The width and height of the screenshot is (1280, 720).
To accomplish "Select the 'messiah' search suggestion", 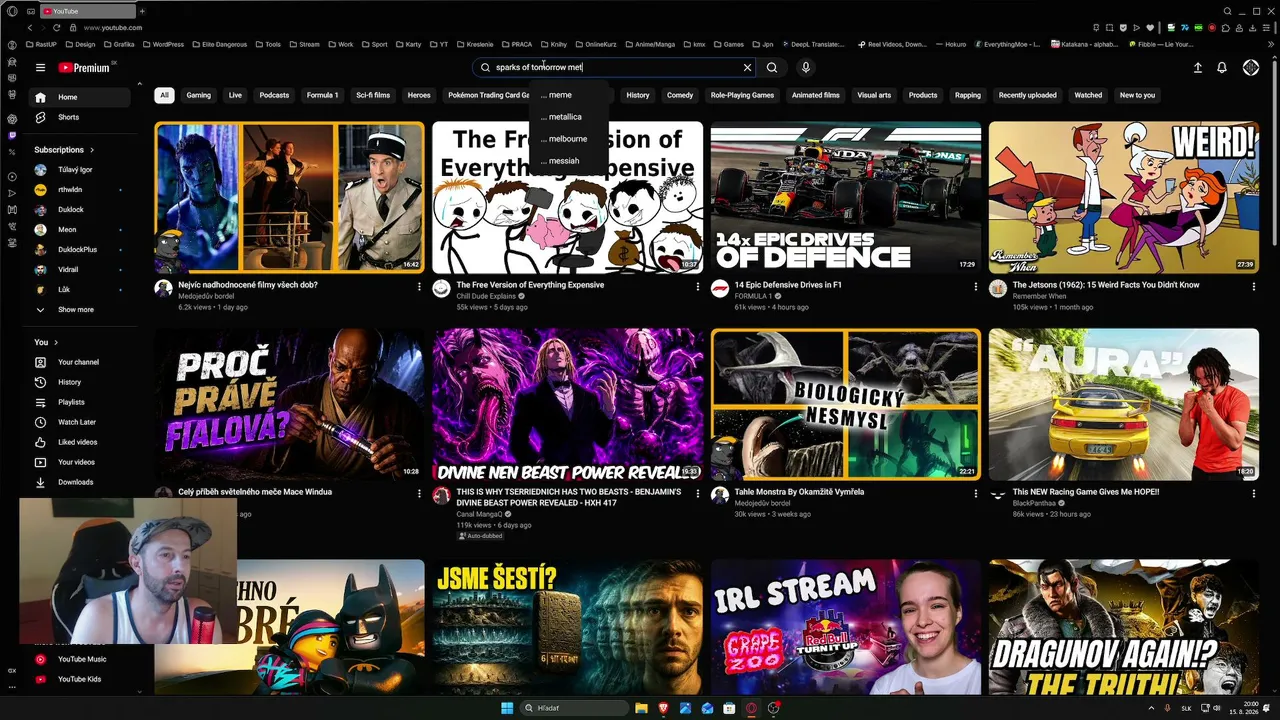I will pyautogui.click(x=569, y=161).
